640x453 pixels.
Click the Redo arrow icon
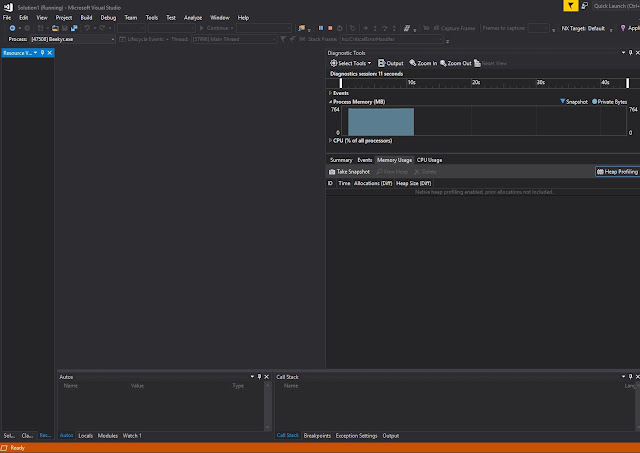[102, 28]
